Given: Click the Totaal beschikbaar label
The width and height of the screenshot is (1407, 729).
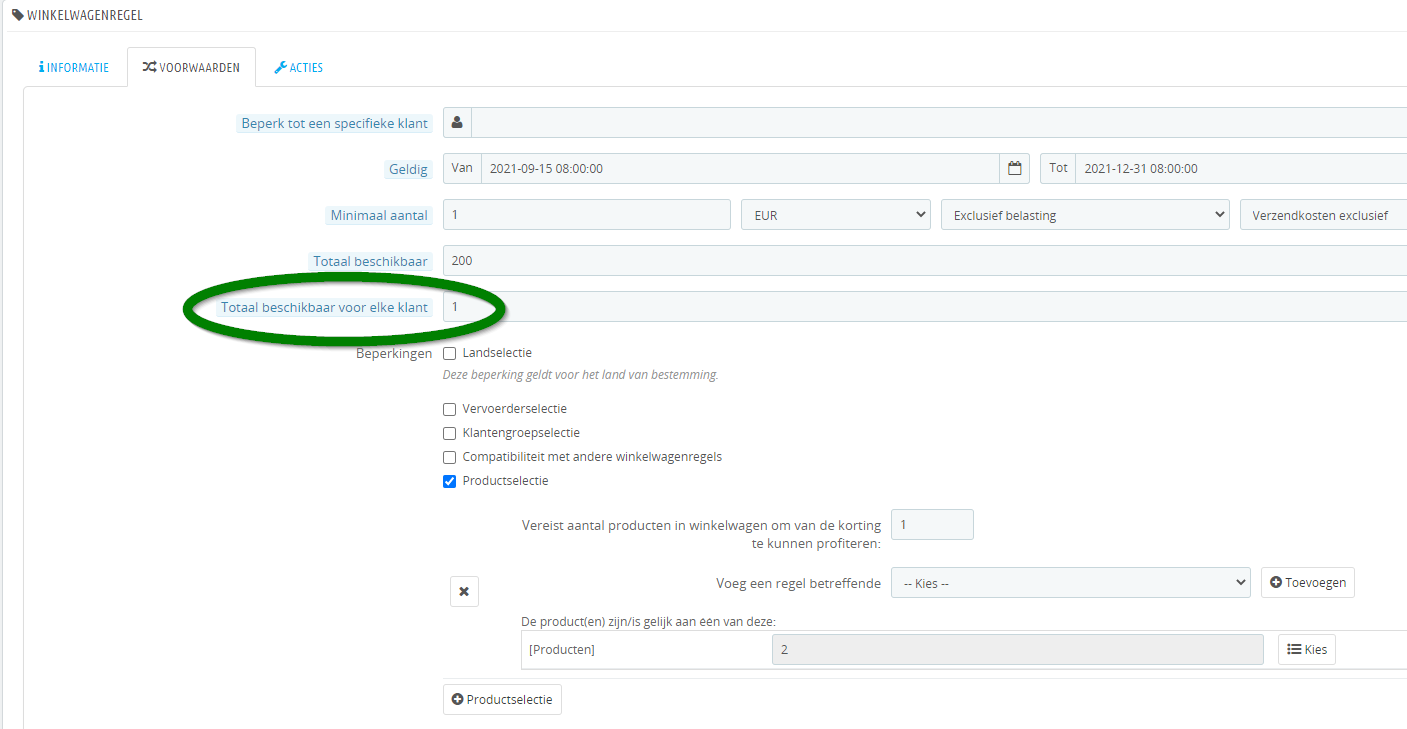Looking at the screenshot, I should [x=370, y=262].
